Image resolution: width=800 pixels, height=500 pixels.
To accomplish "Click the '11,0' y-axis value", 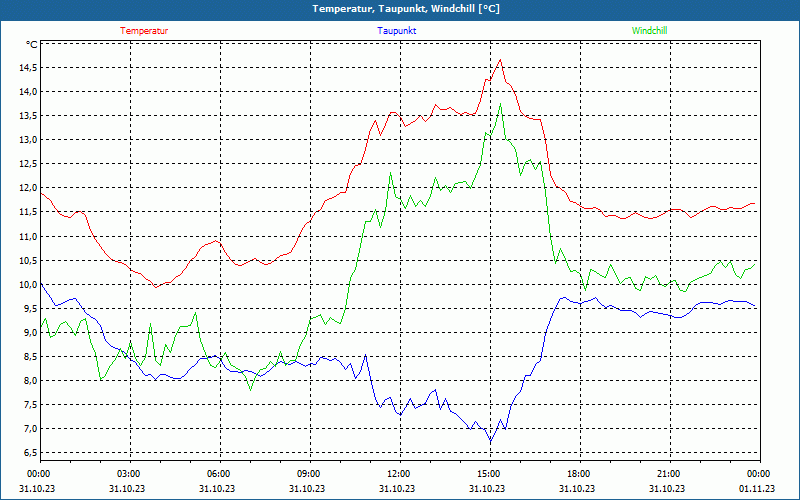I will (29, 236).
